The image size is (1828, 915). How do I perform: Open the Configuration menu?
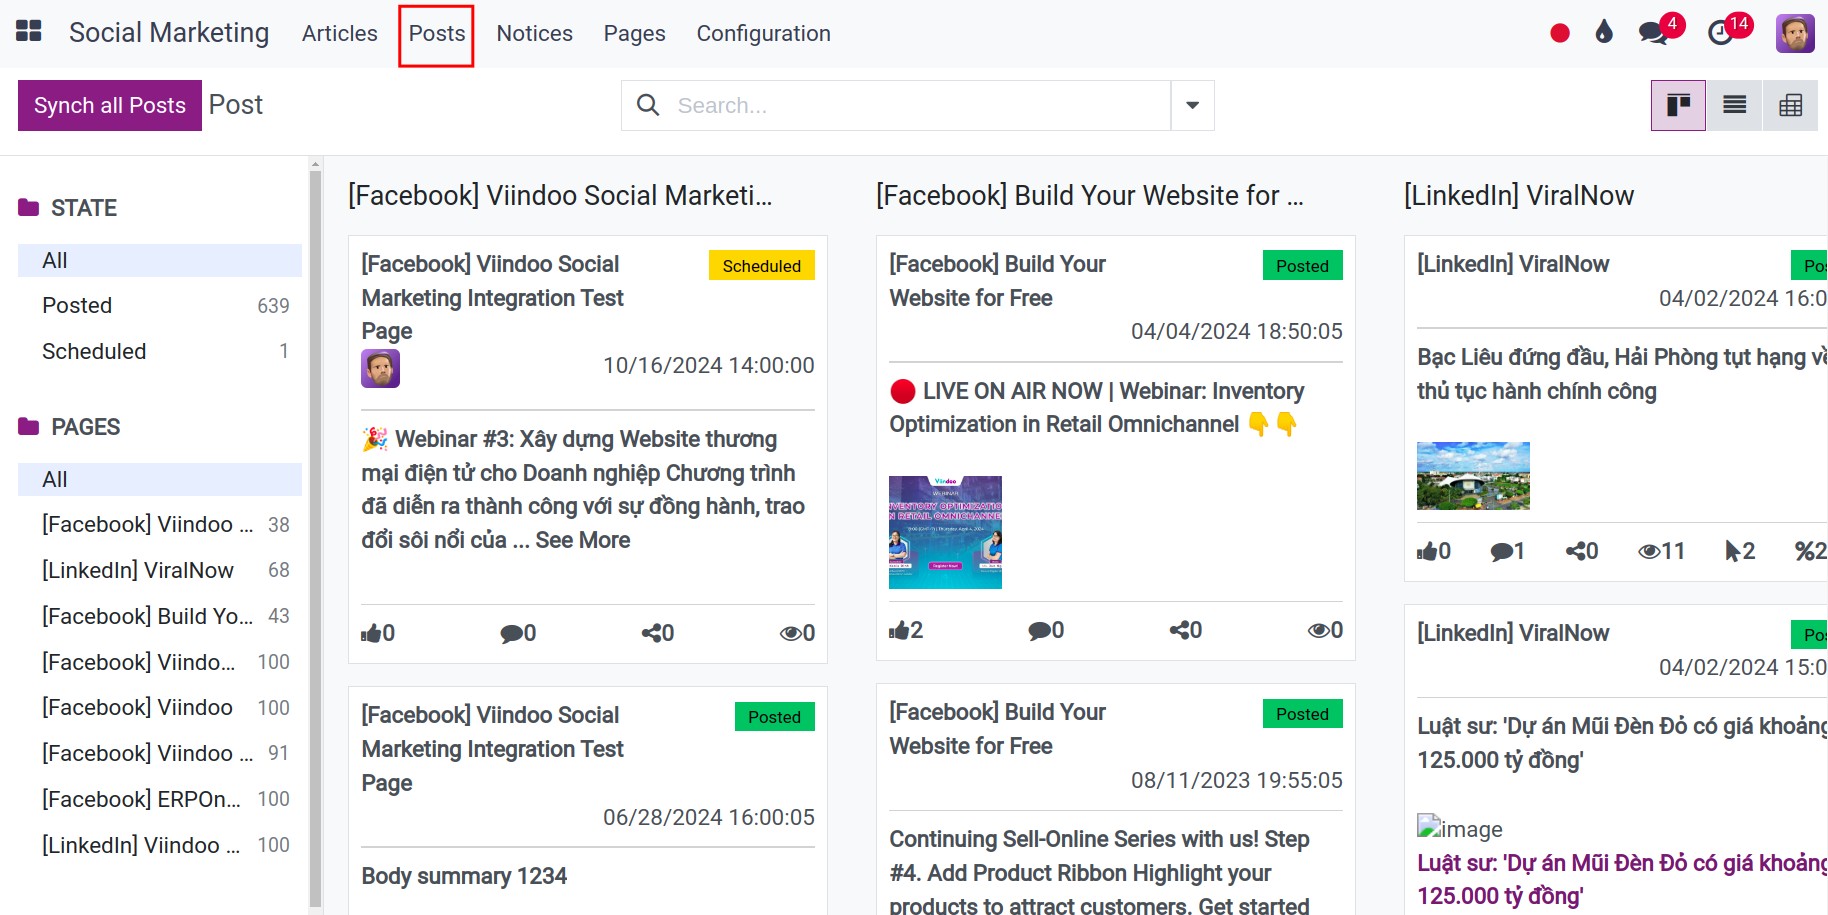pos(763,33)
